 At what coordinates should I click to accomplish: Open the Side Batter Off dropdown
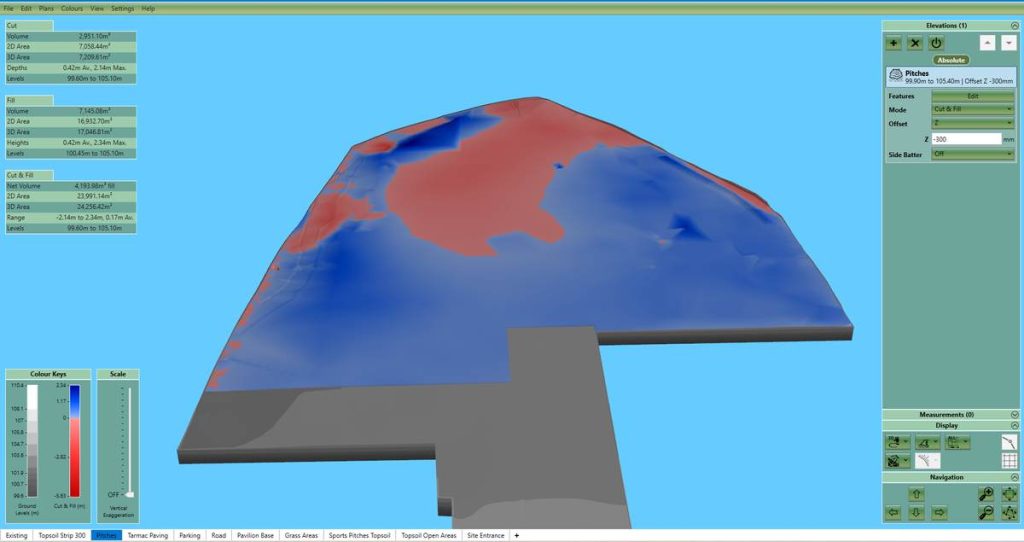(x=972, y=154)
